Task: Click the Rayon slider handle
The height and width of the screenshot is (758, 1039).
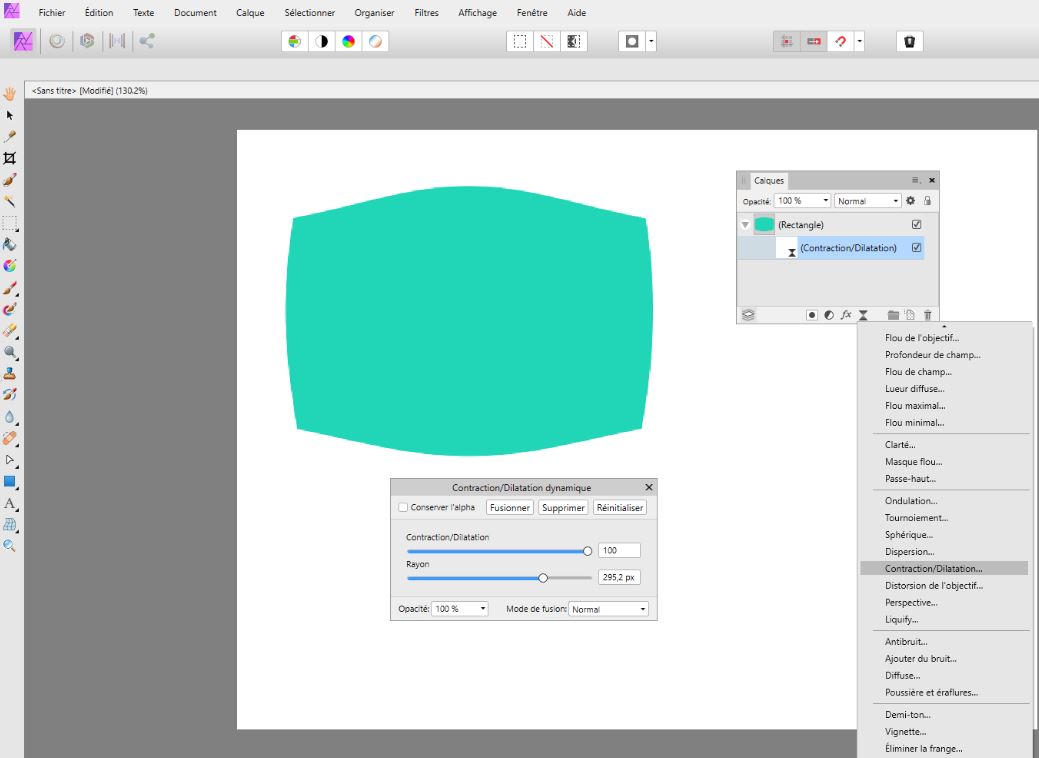Action: (543, 578)
